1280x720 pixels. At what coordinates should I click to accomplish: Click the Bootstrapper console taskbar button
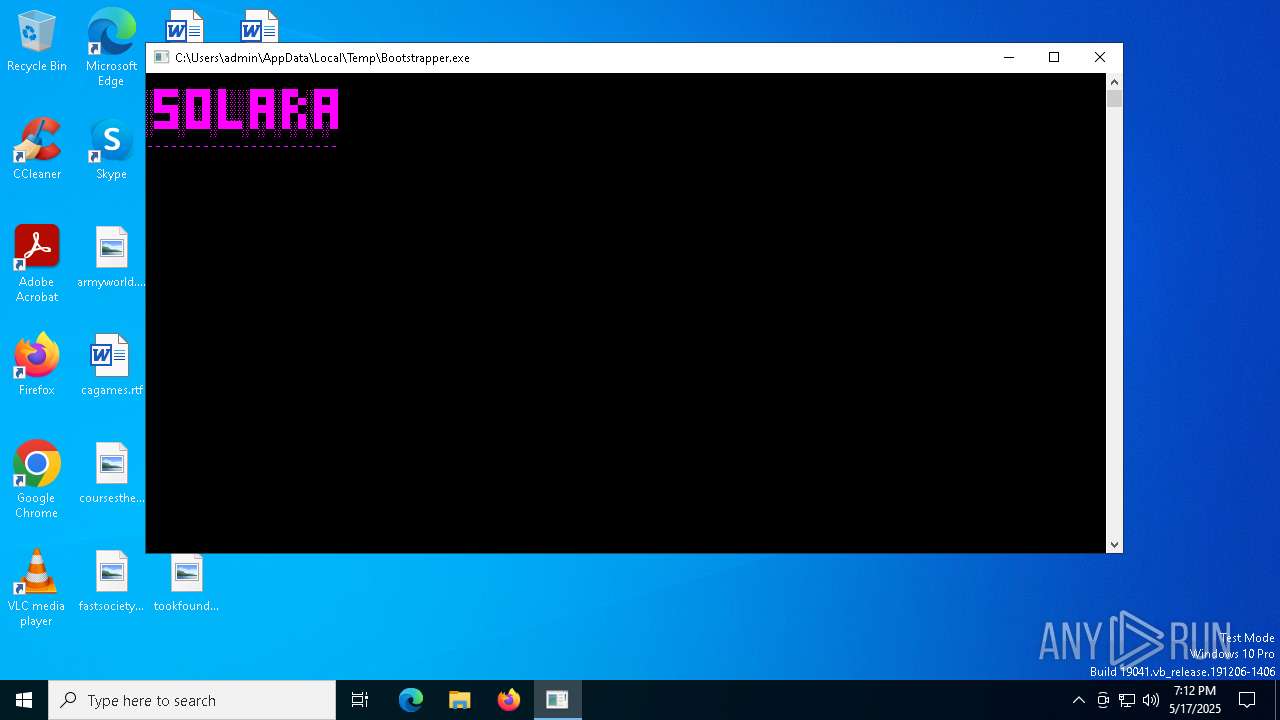(557, 700)
